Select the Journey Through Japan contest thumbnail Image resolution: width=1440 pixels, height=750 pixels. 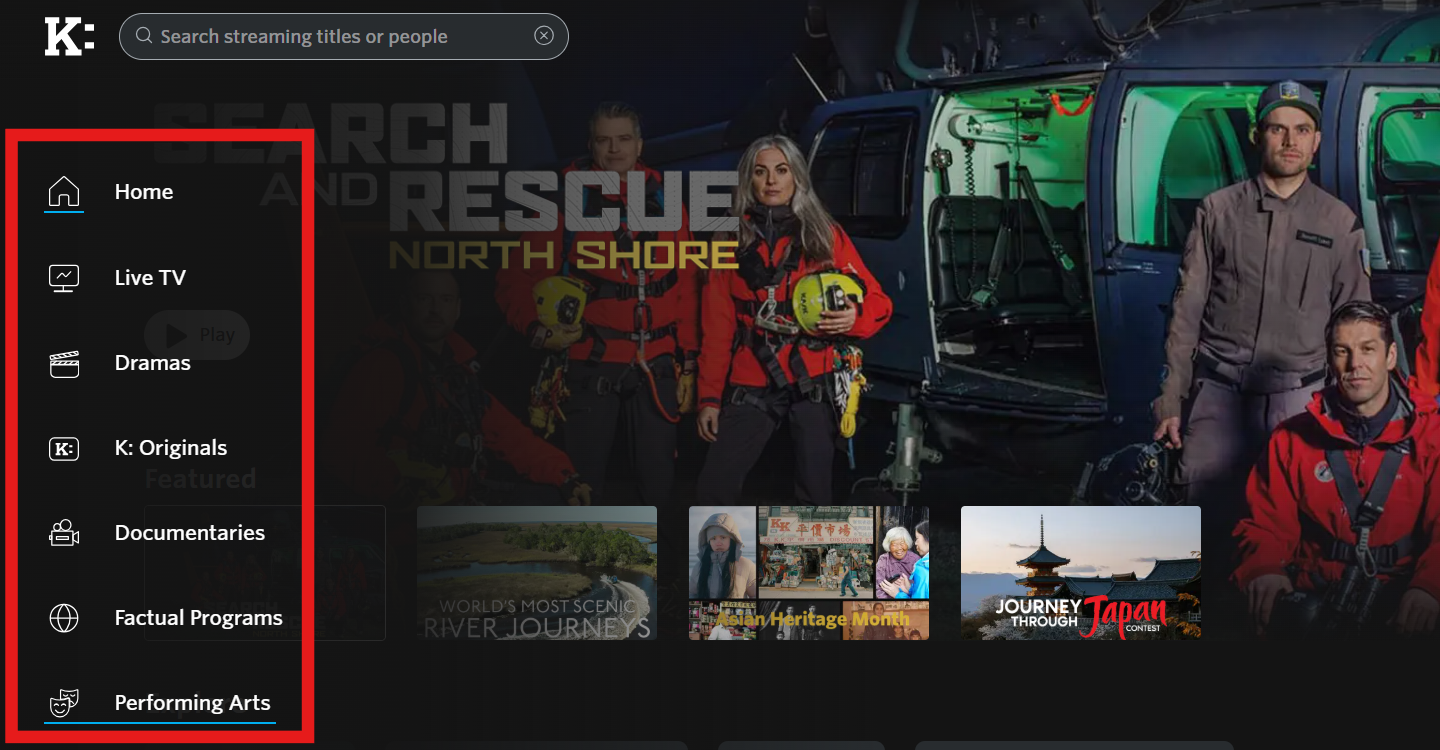(1081, 572)
